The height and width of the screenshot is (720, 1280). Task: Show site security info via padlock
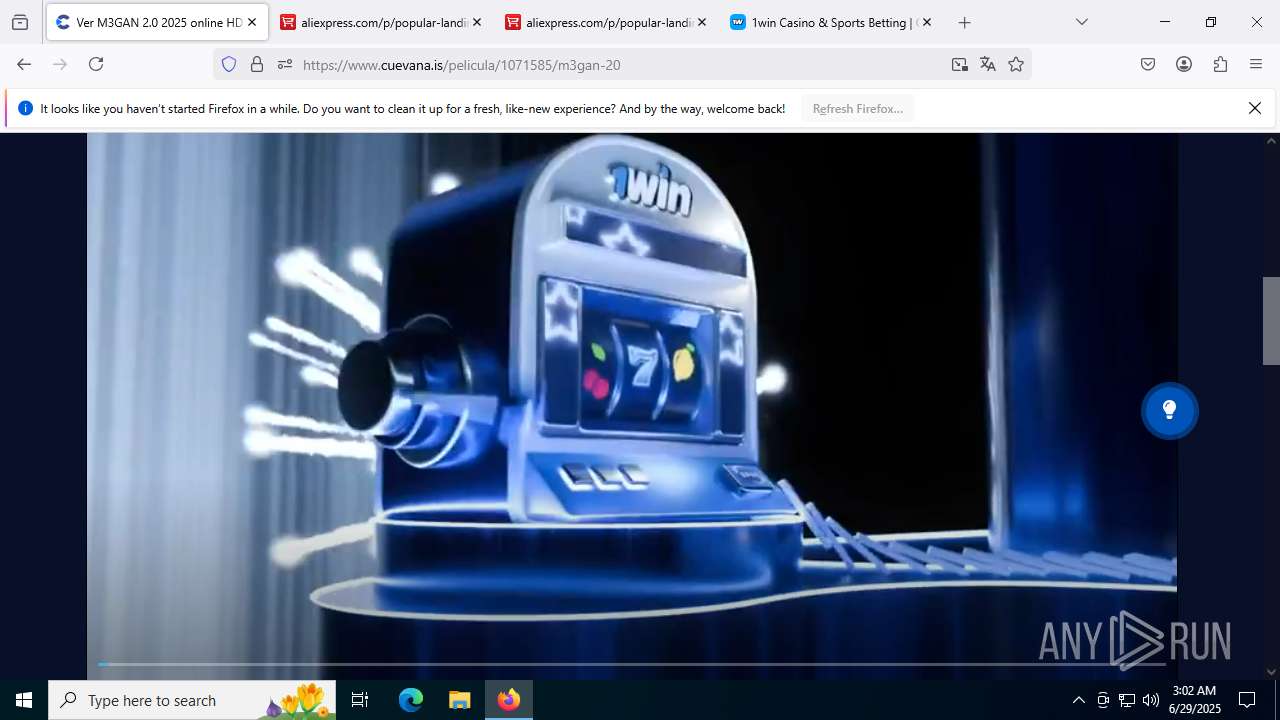tap(257, 64)
